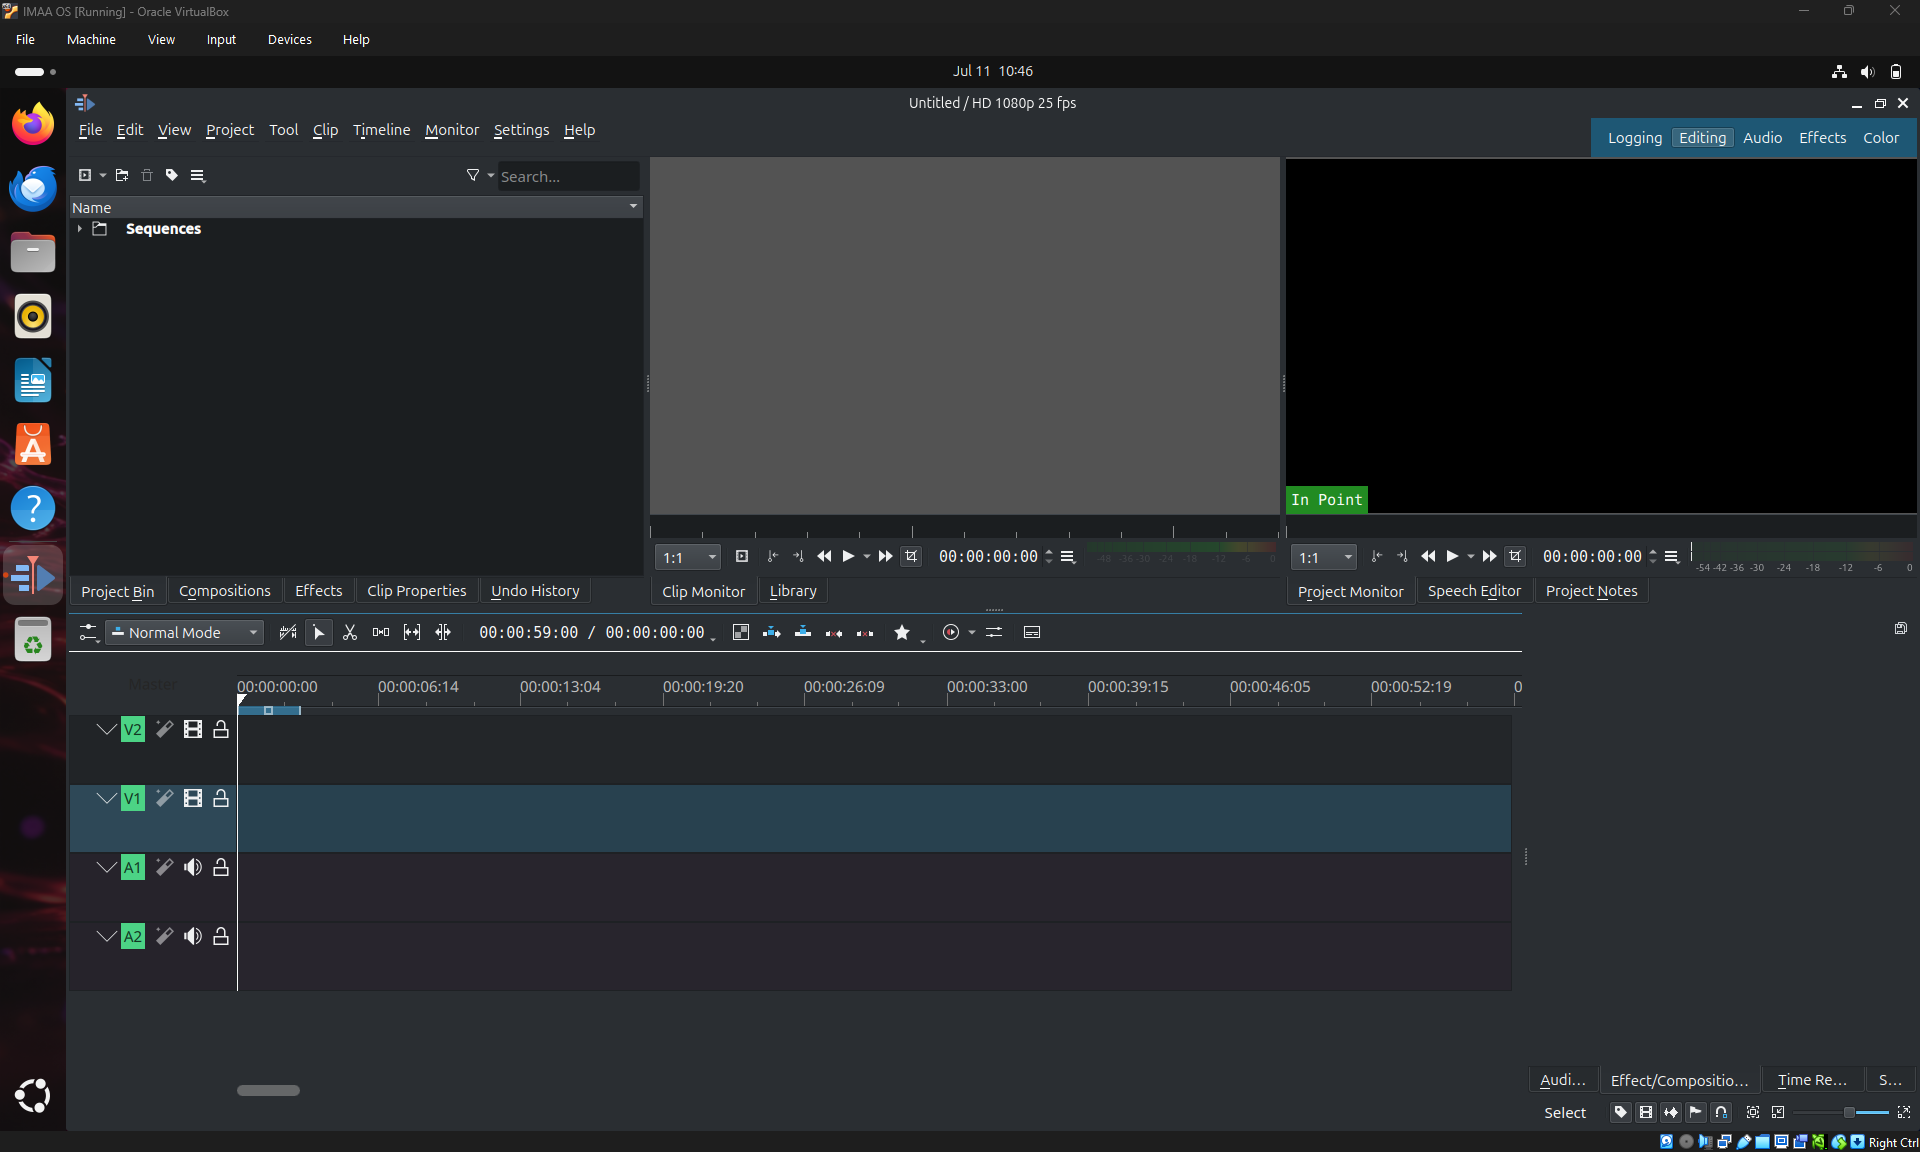Expand the Sequences folder

80,229
